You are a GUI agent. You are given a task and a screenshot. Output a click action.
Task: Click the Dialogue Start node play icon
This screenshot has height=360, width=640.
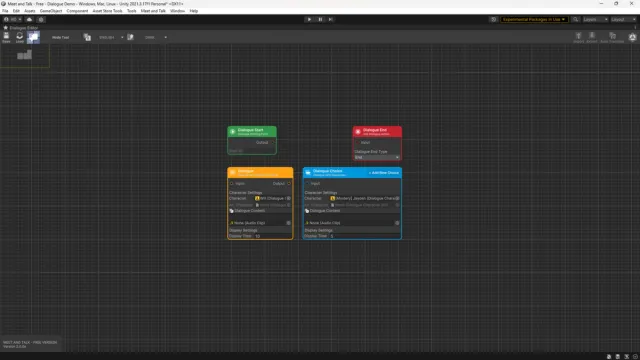(233, 132)
